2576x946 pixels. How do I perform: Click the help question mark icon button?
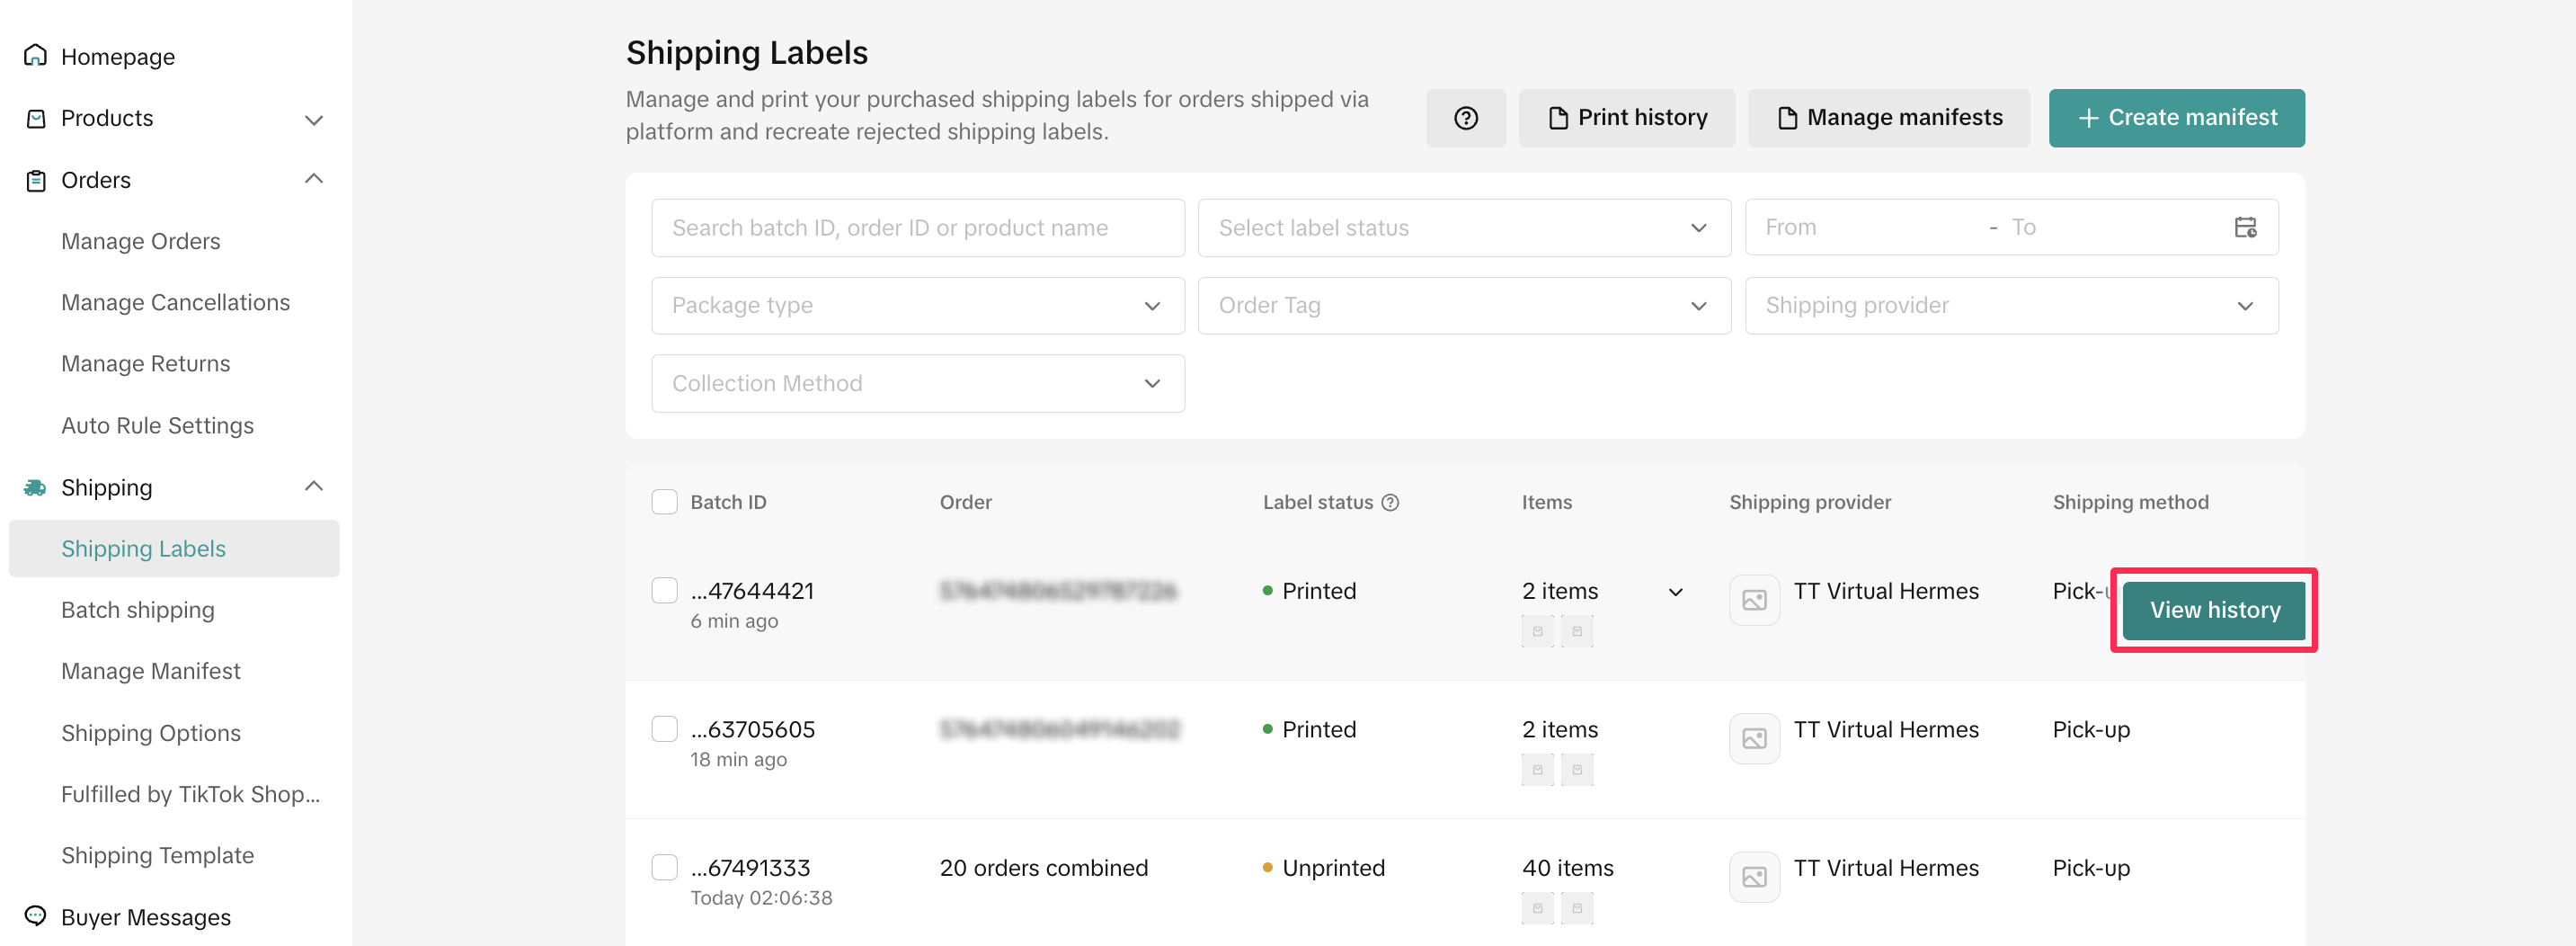[1465, 118]
